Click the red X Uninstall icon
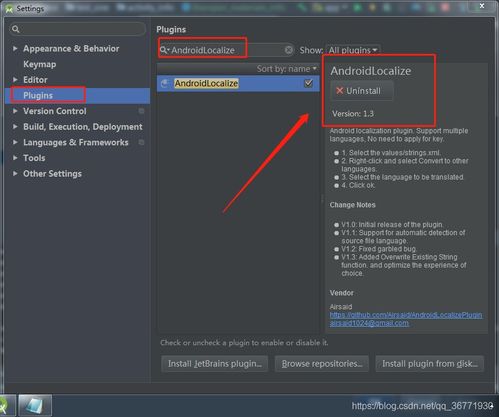Screen dimensions: 499x417 tap(340, 91)
